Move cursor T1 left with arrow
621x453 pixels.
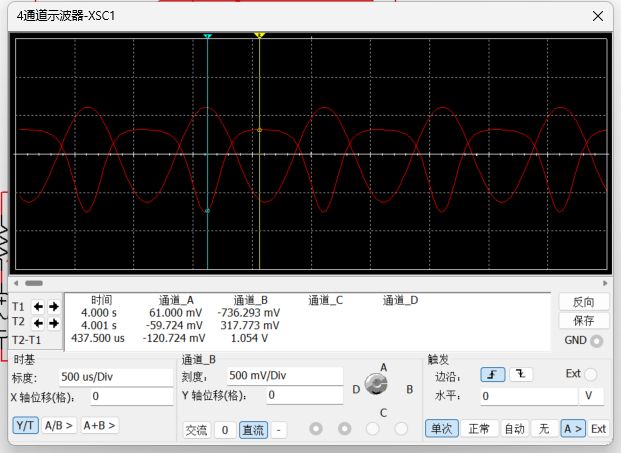click(x=38, y=307)
